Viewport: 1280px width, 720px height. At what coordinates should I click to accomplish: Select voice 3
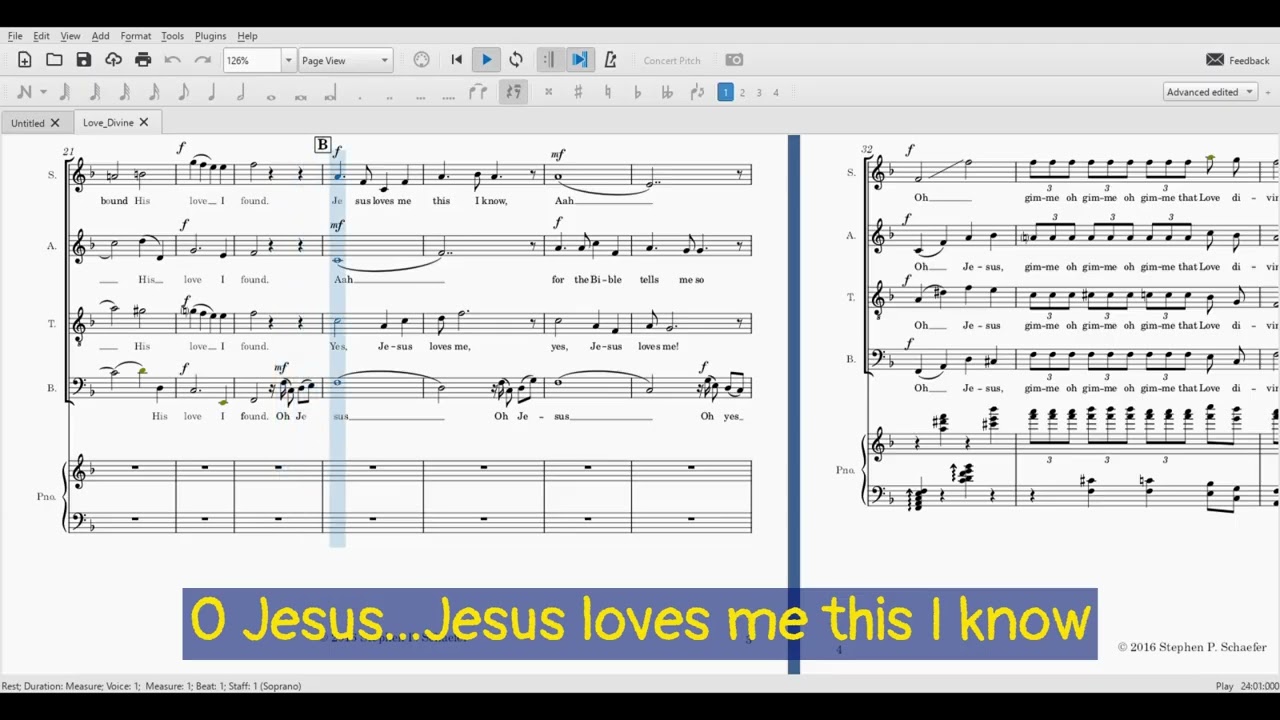(759, 92)
